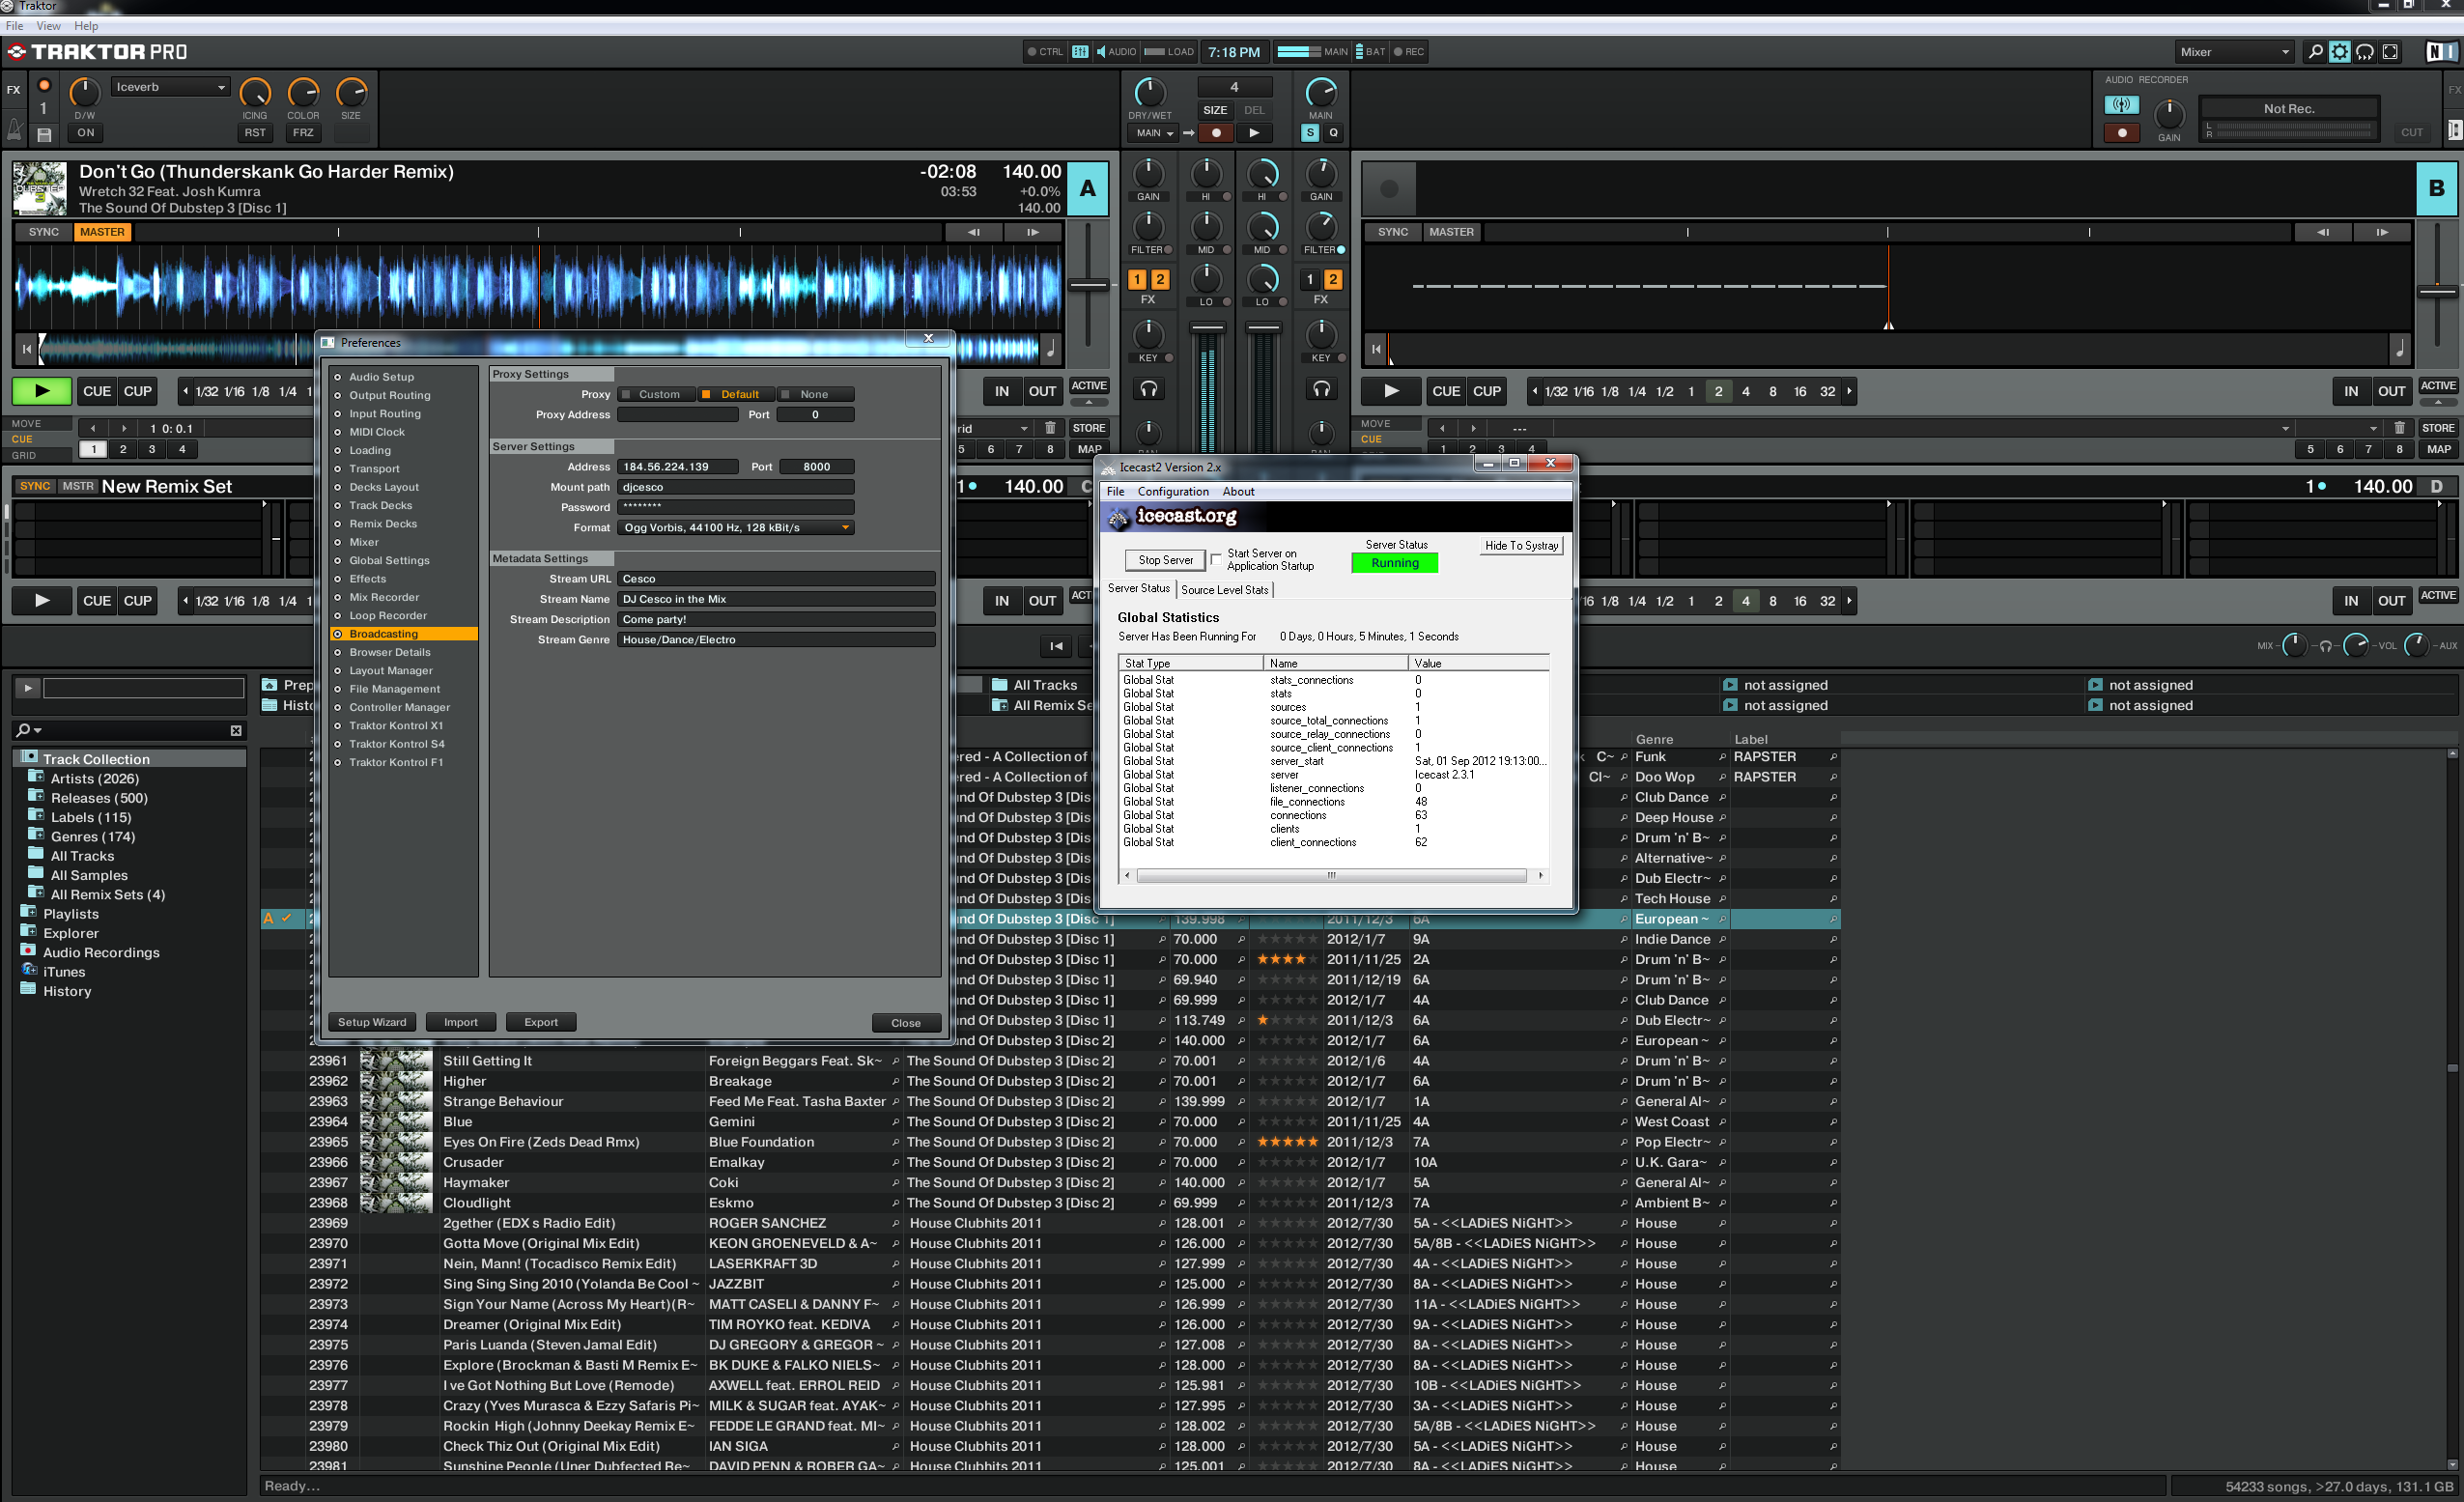Viewport: 2464px width, 1502px height.
Task: Click Stop Server button in Icecast2
Action: click(1165, 560)
